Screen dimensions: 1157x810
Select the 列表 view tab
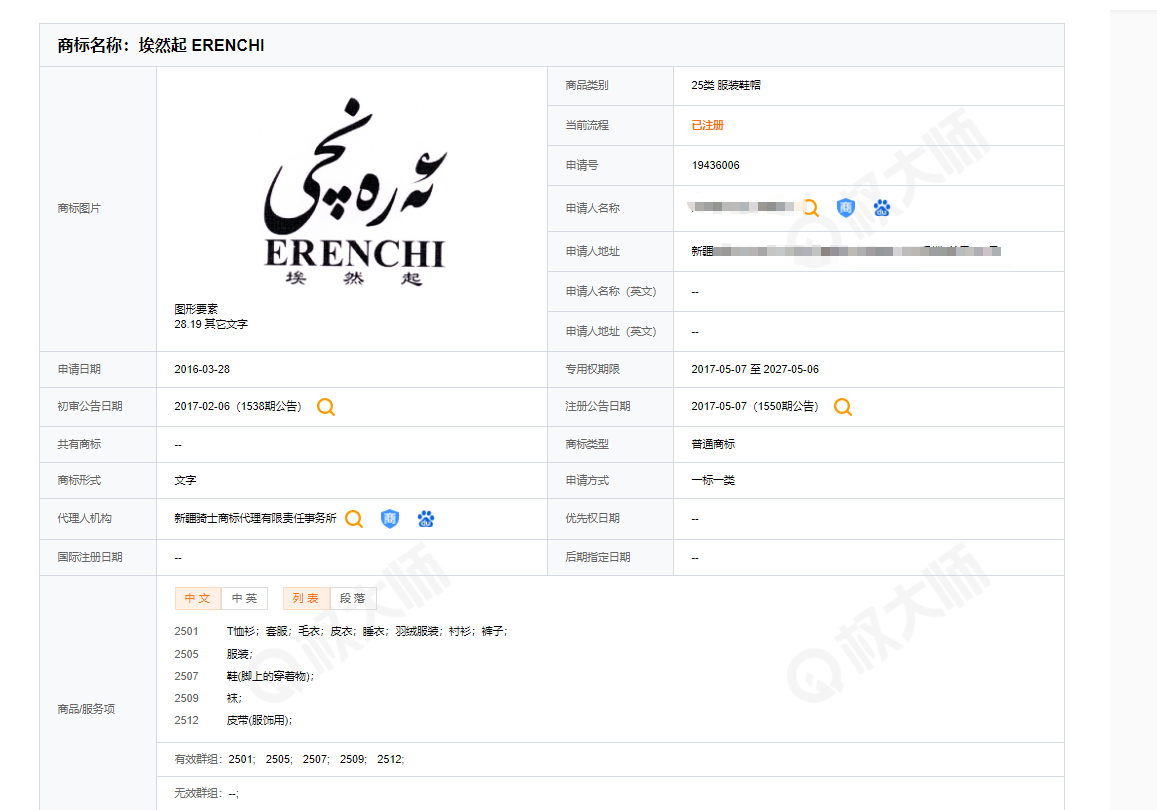click(305, 598)
